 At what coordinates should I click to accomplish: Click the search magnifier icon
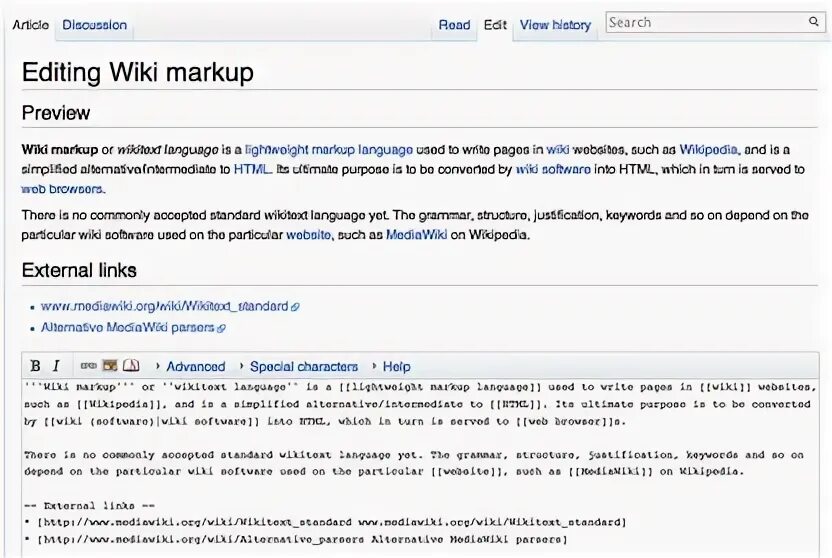click(813, 22)
